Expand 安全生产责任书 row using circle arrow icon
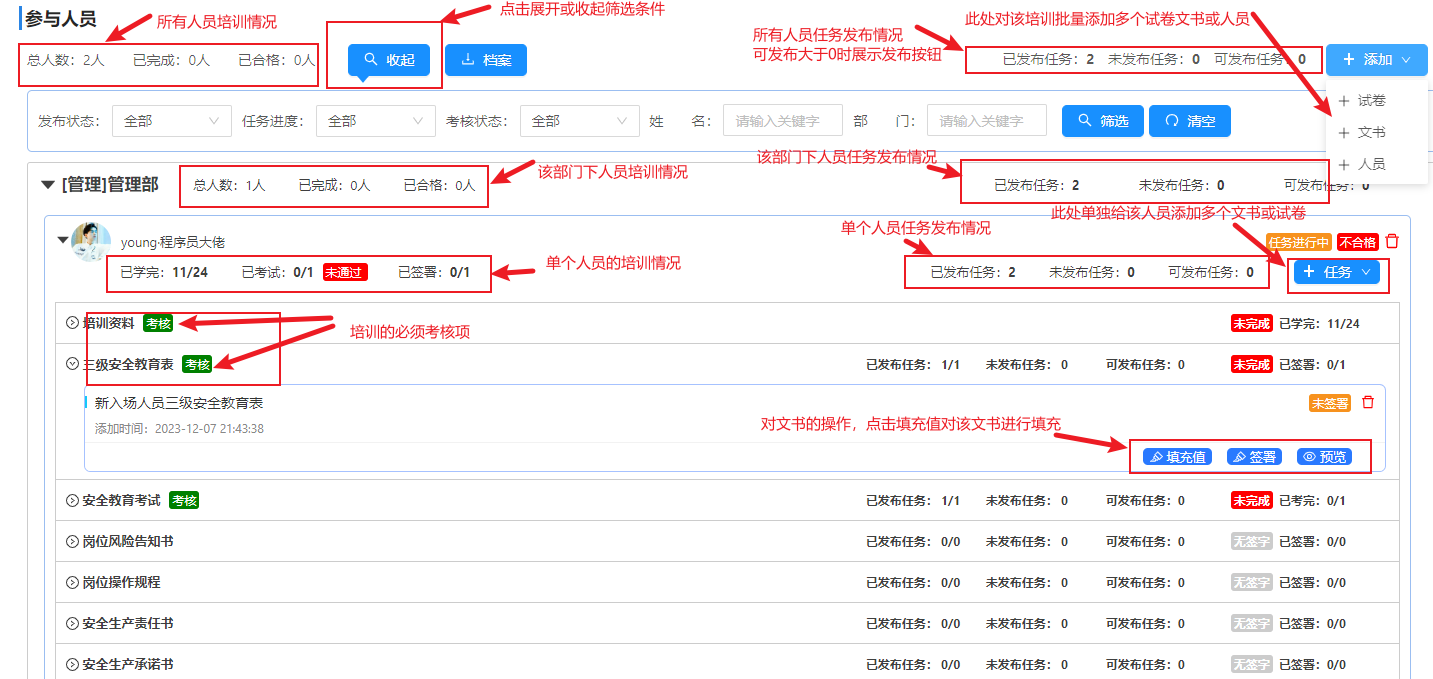Screen dimensions: 1433x679 (x=72, y=623)
